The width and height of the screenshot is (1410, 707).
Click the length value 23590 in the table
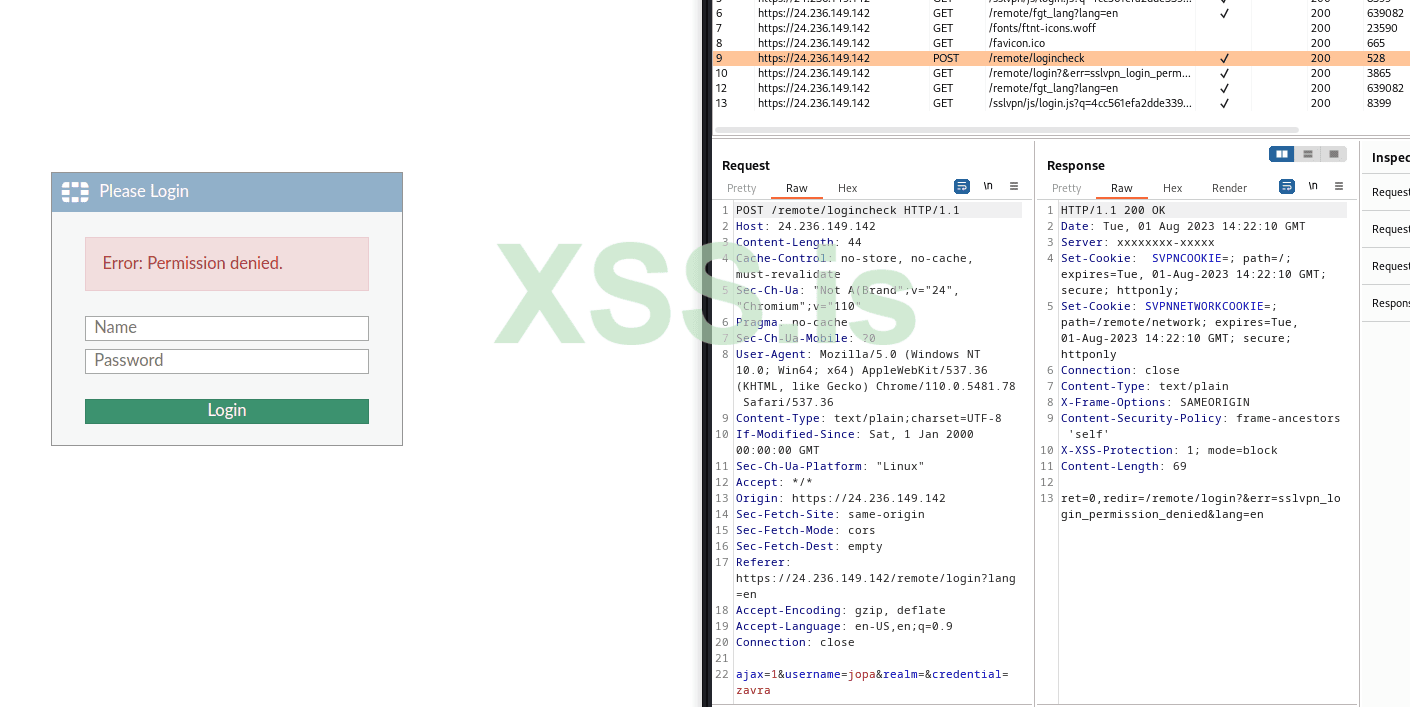coord(1382,28)
